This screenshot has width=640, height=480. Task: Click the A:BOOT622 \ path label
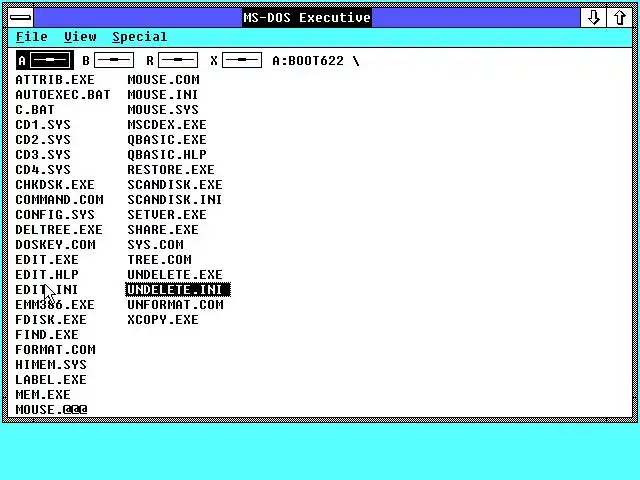coord(316,61)
